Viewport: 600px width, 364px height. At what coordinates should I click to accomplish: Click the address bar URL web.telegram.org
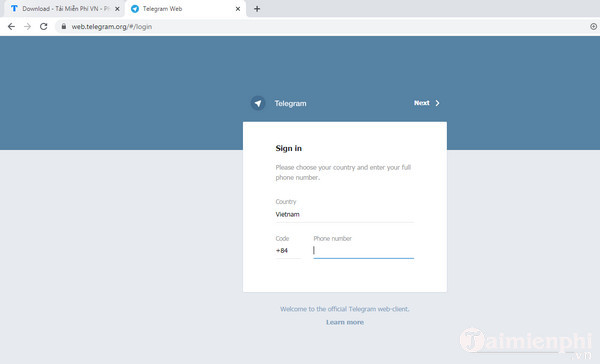tap(112, 27)
